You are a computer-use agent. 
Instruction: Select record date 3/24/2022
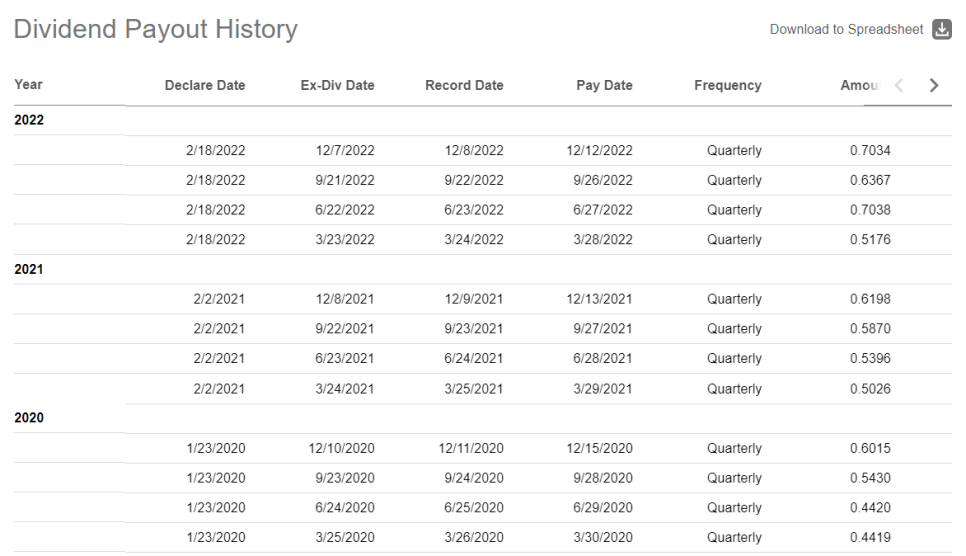(474, 239)
